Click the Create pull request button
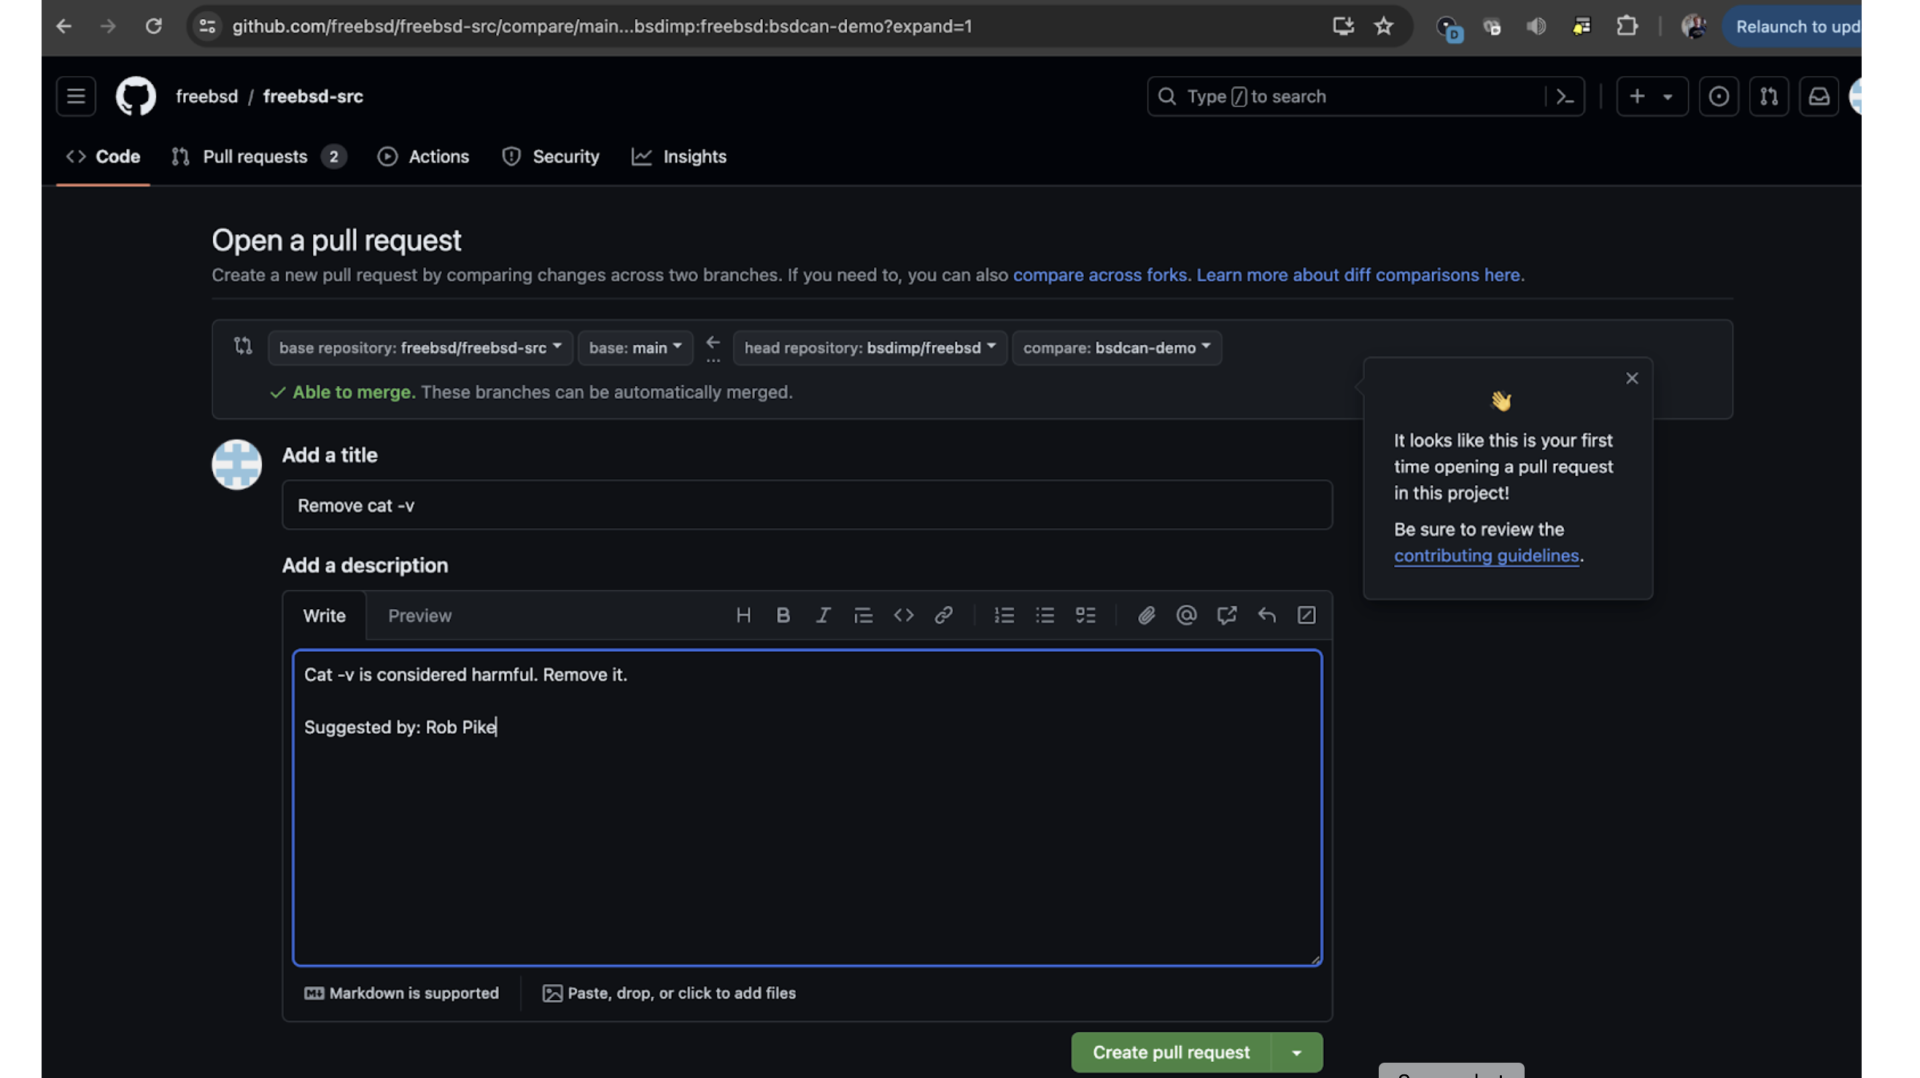The width and height of the screenshot is (1920, 1078). 1170,1053
